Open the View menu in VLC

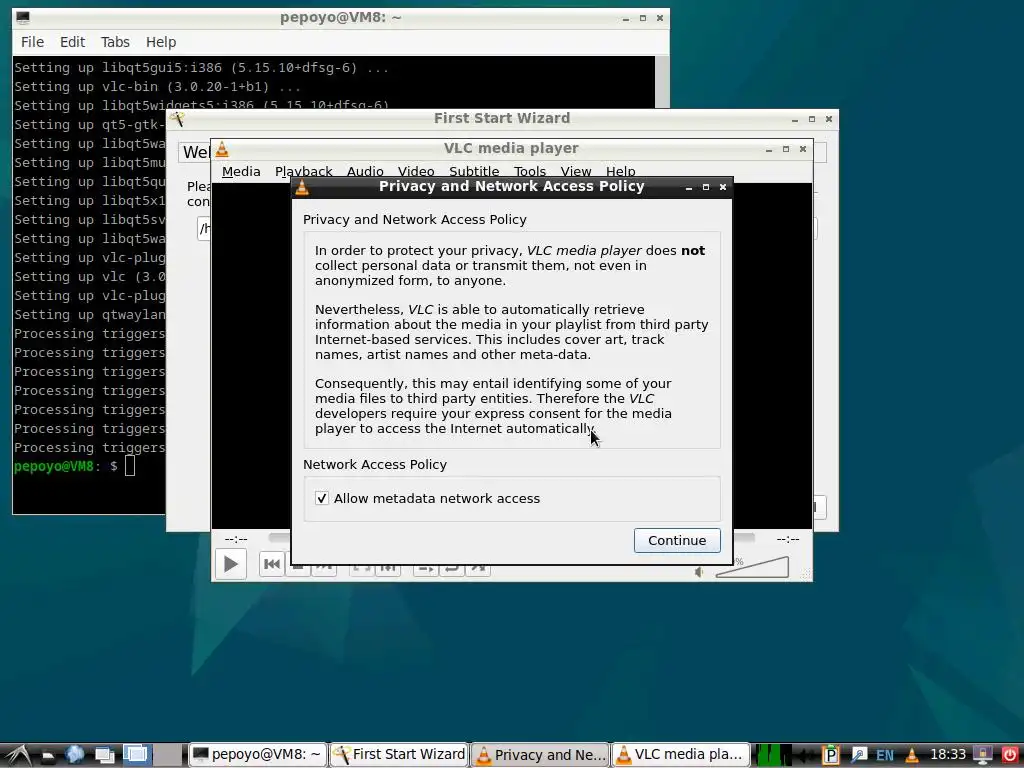click(x=576, y=171)
